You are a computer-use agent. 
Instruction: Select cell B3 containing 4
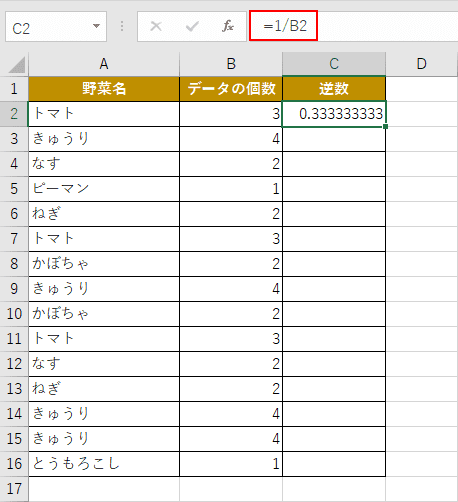231,139
